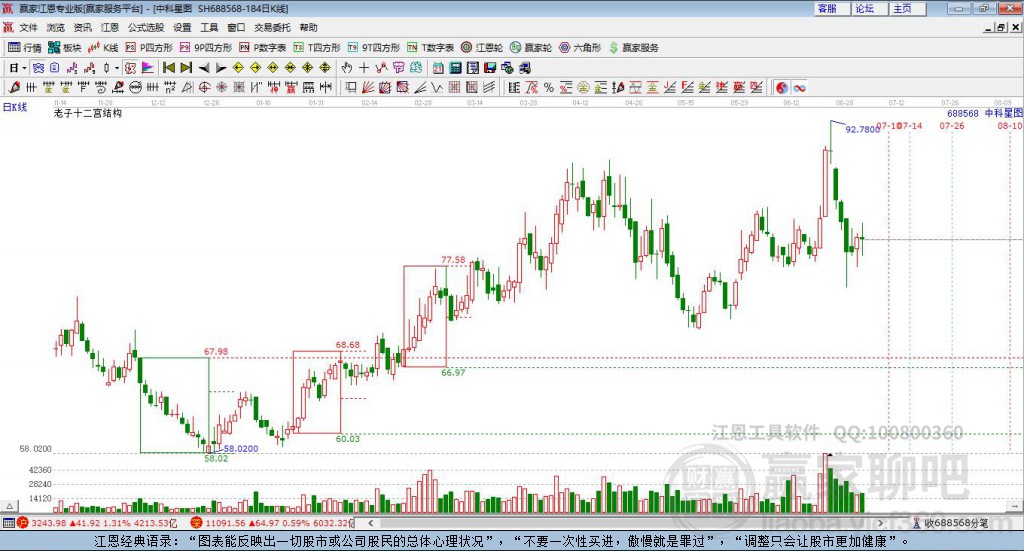
Task: Click the calendar icon in toolbar
Action: (x=438, y=68)
